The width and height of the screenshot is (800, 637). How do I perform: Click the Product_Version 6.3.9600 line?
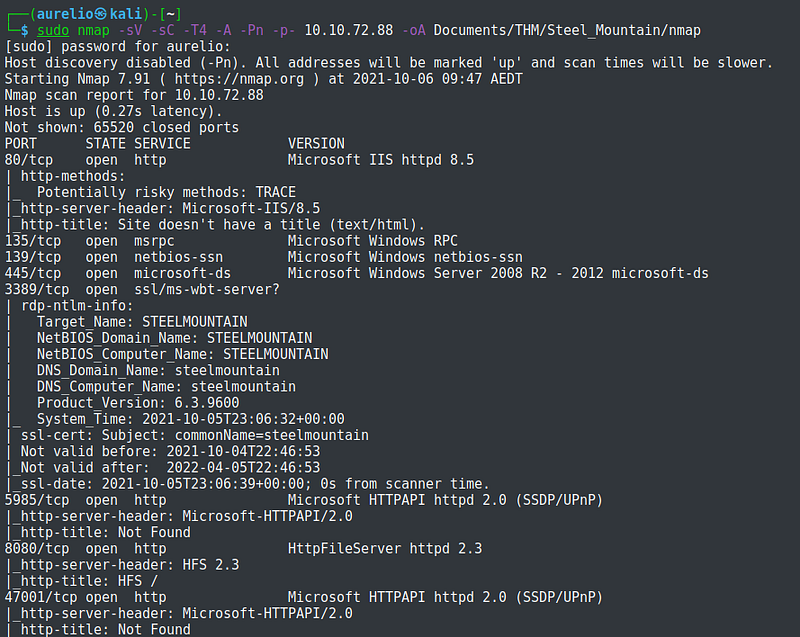pos(138,403)
